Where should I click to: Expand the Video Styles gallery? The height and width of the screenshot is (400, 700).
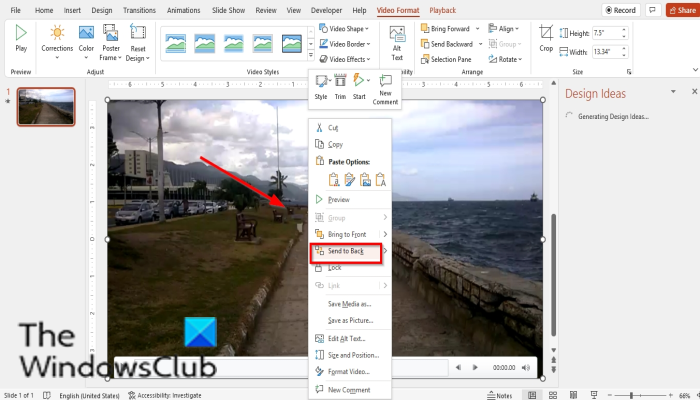coord(311,56)
